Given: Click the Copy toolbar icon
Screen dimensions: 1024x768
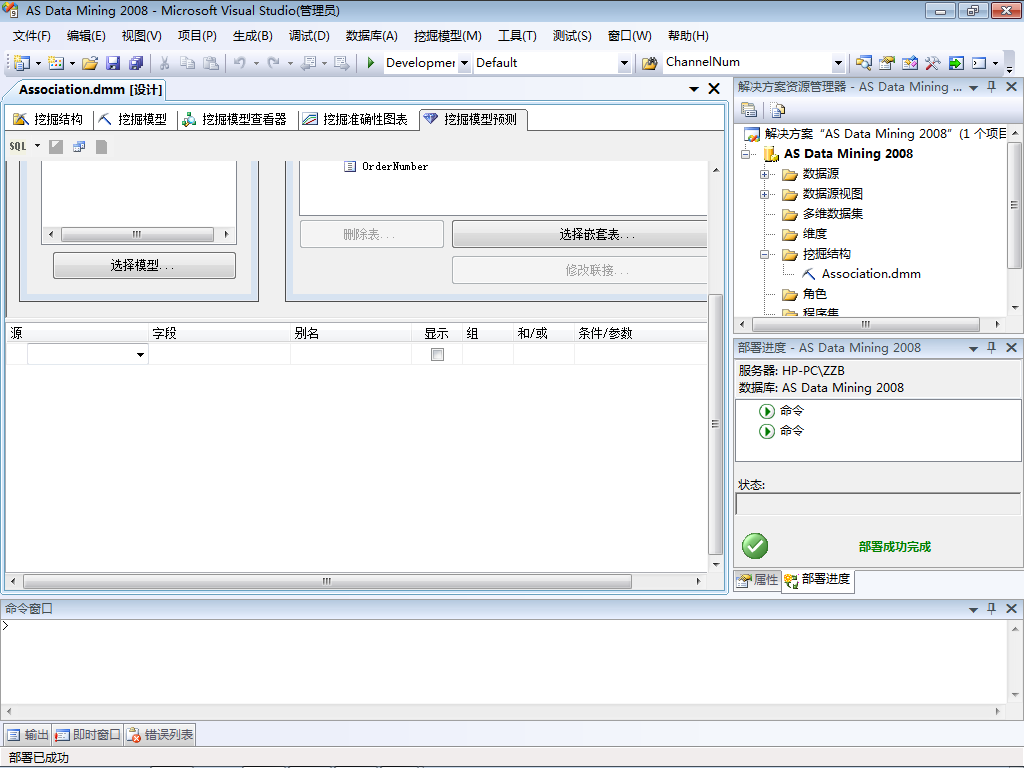Looking at the screenshot, I should tap(187, 63).
